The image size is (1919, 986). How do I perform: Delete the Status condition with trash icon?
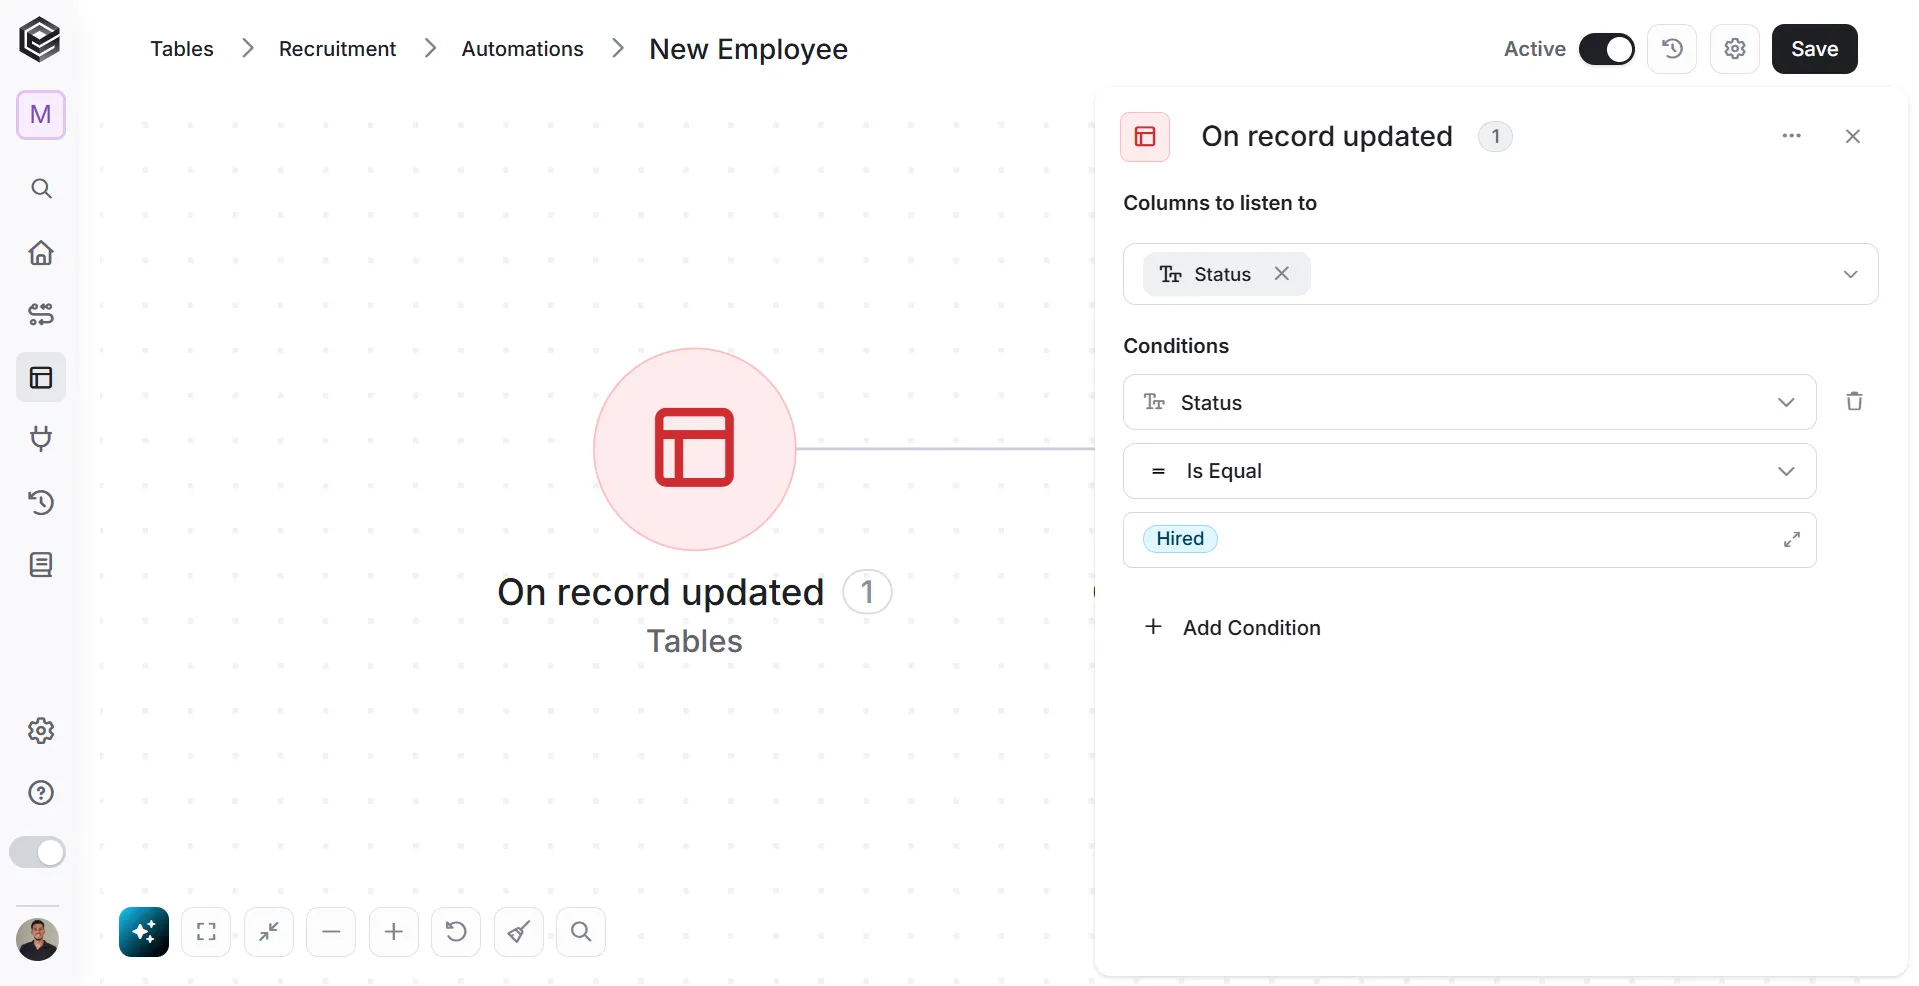point(1854,401)
